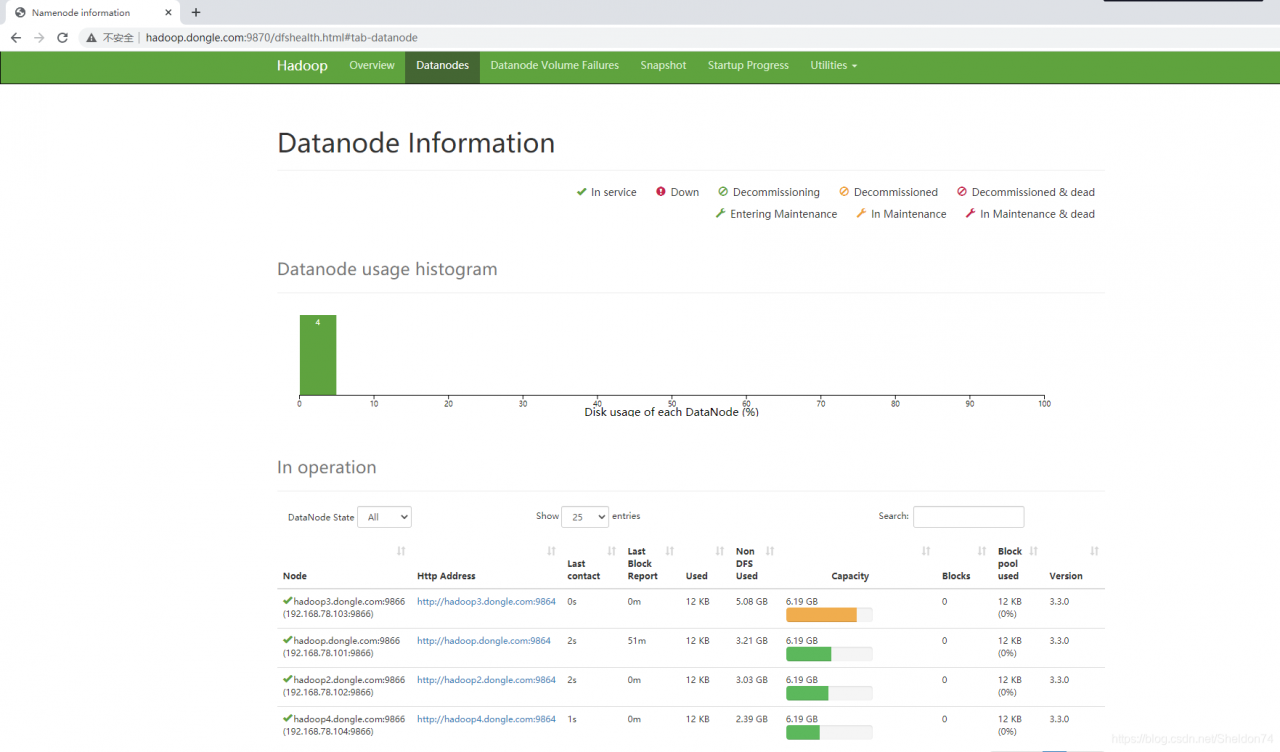This screenshot has height=752, width=1280.
Task: Switch to the Overview tab
Action: 372,66
